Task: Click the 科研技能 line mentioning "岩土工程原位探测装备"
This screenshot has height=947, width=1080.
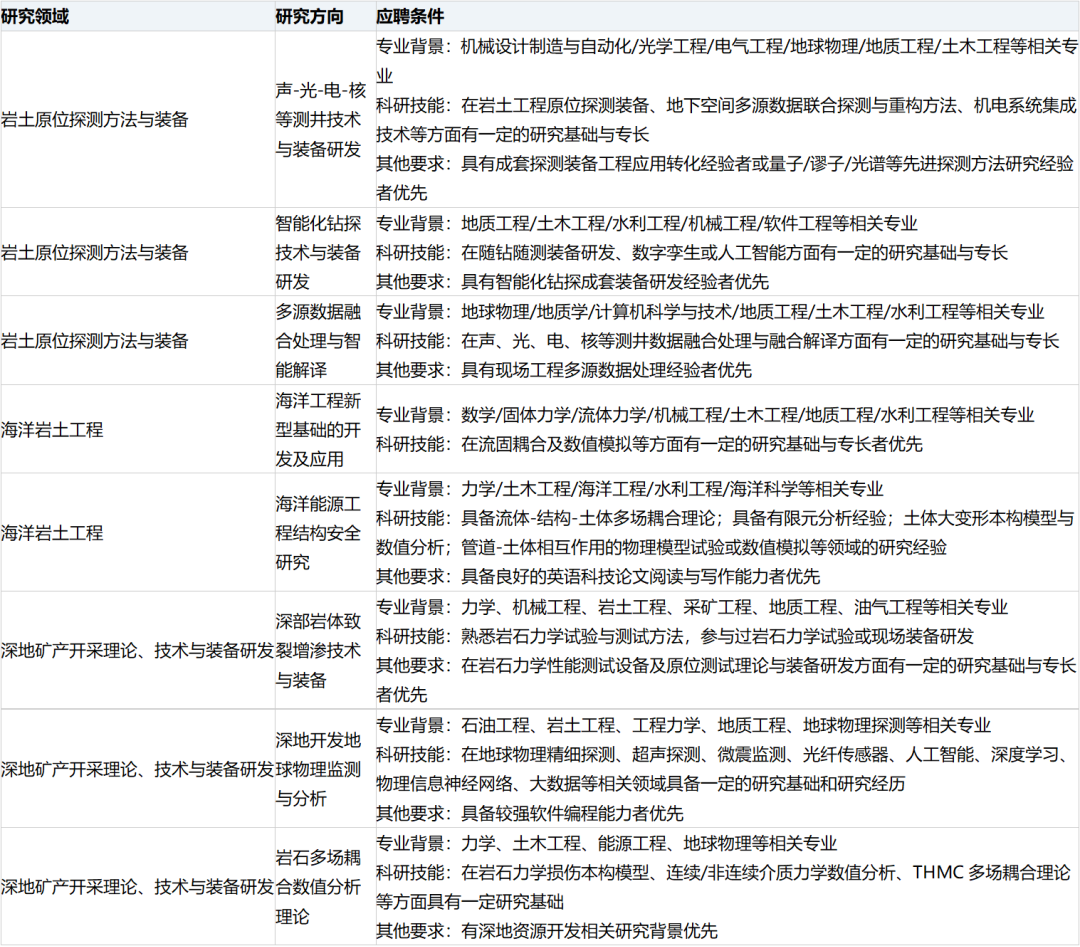Action: 726,120
